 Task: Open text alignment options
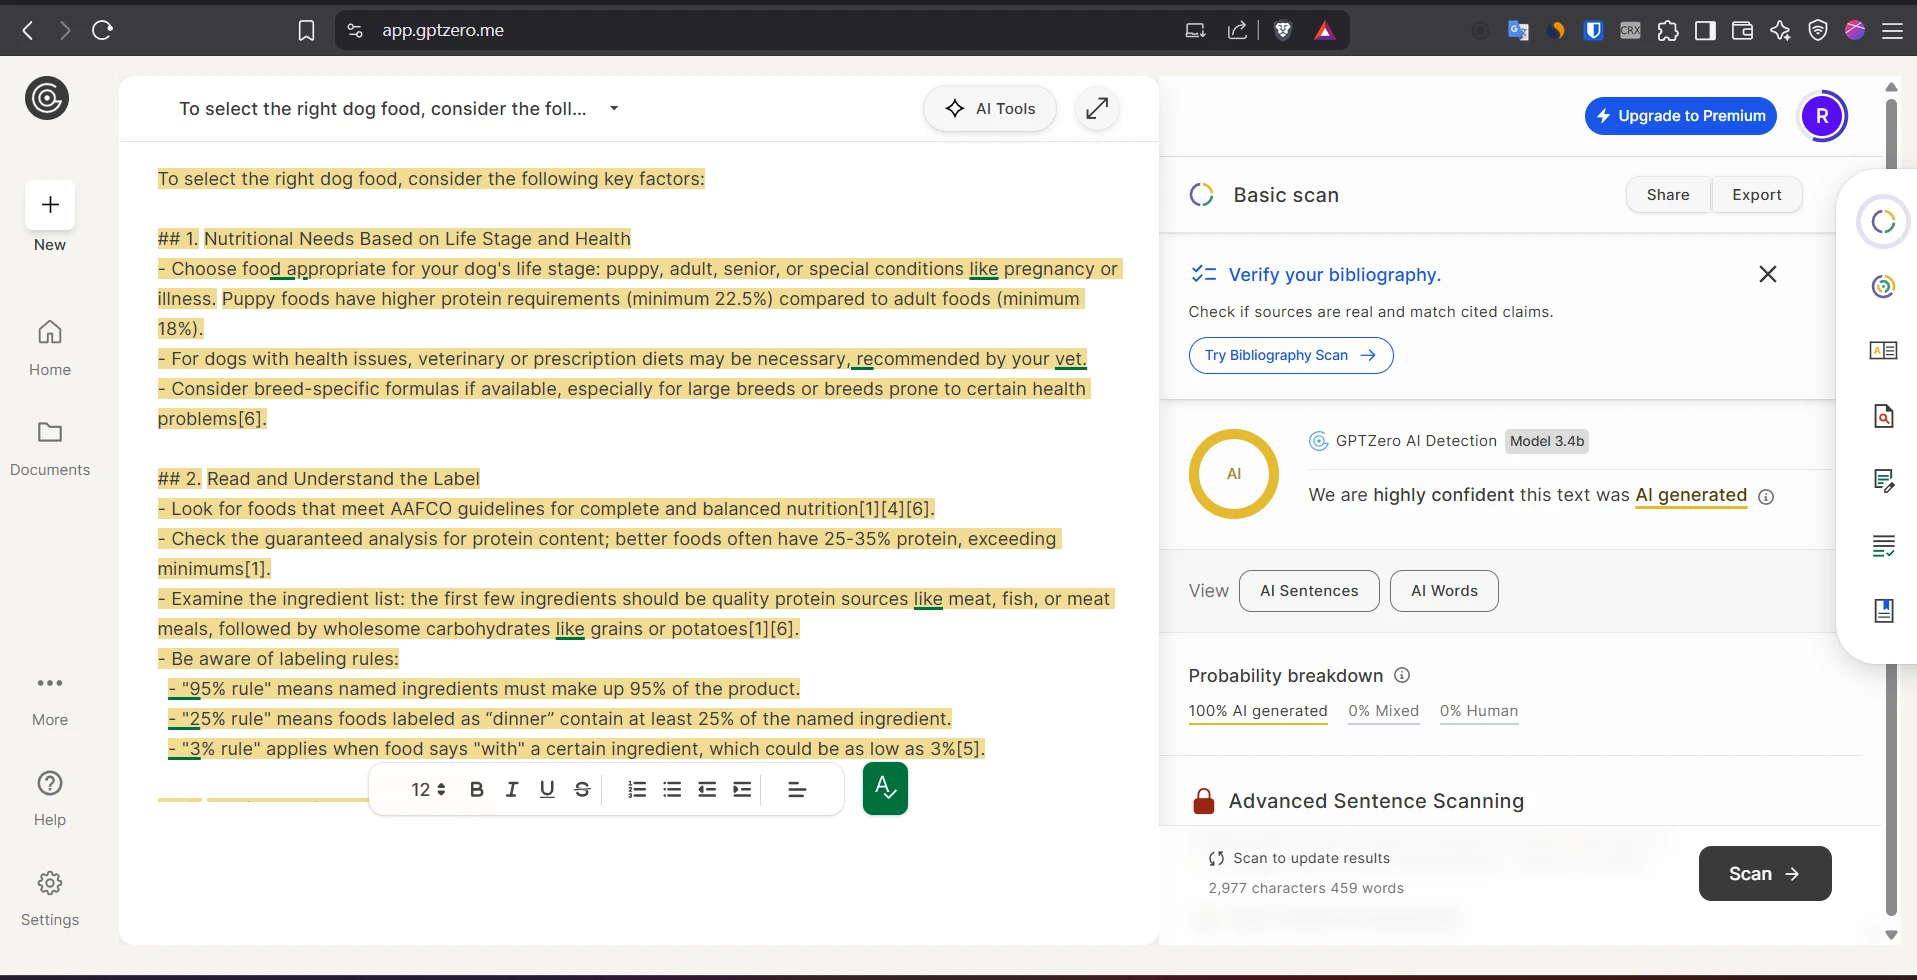click(x=797, y=790)
